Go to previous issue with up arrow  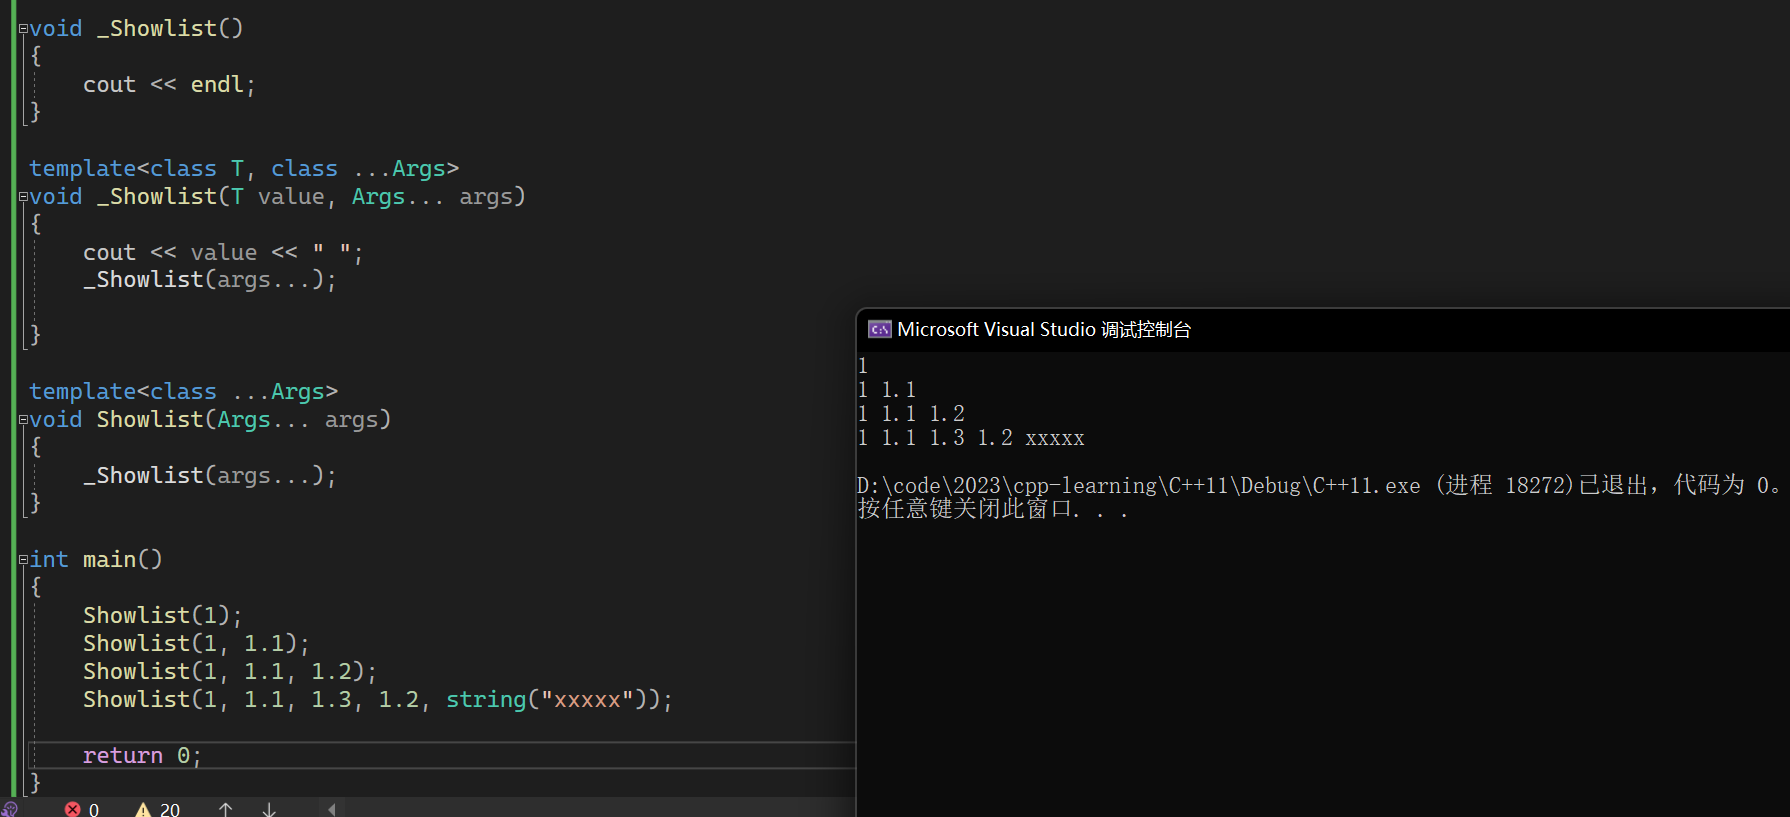pyautogui.click(x=226, y=809)
